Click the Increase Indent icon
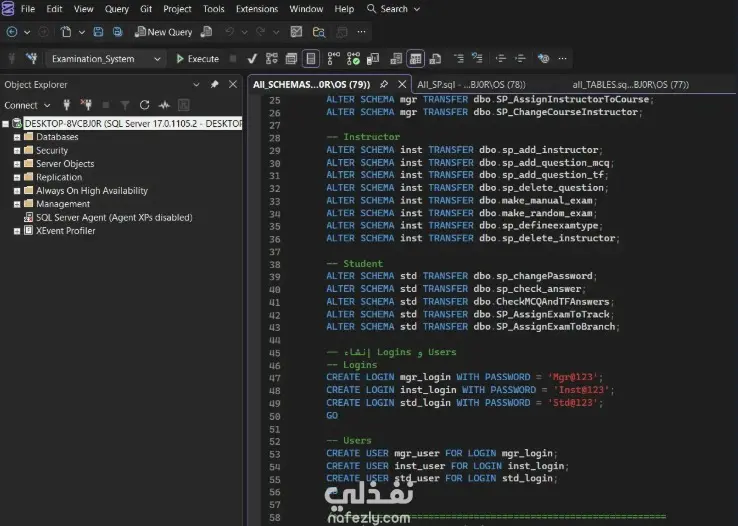The image size is (738, 526). point(520,58)
